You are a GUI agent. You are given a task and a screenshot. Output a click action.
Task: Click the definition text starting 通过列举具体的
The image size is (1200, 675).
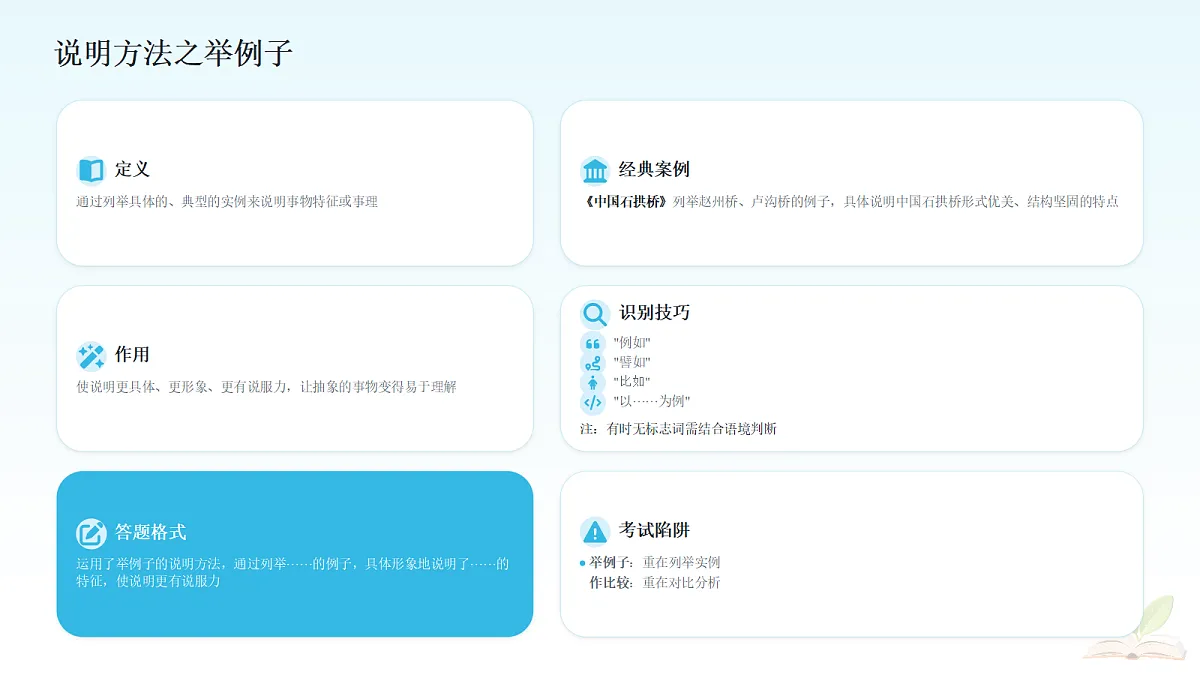tap(227, 202)
